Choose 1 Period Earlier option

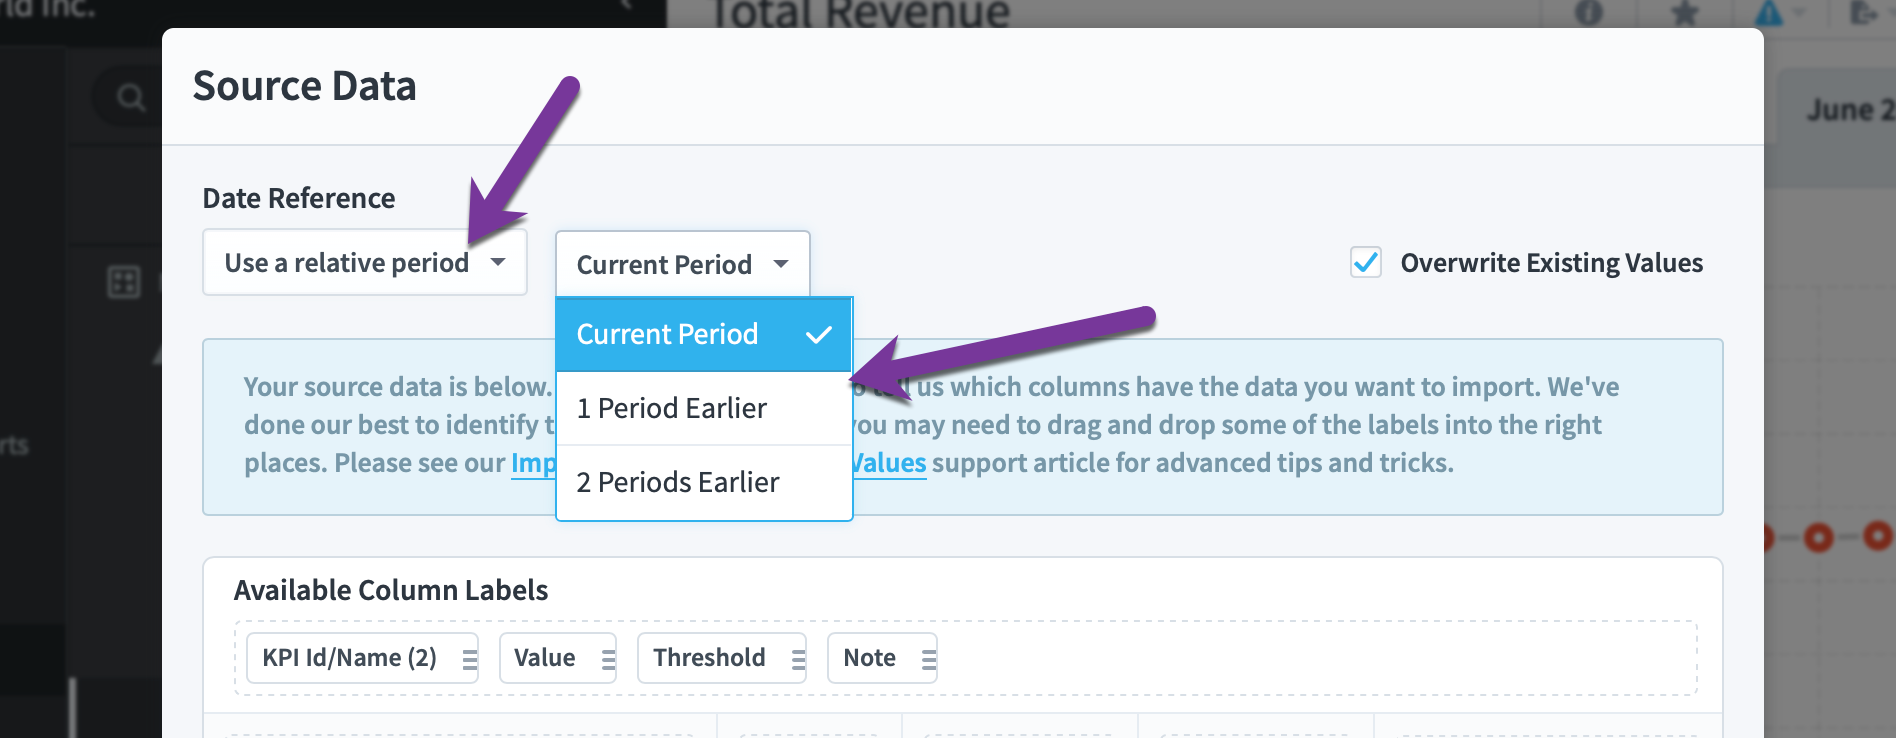[x=704, y=408]
